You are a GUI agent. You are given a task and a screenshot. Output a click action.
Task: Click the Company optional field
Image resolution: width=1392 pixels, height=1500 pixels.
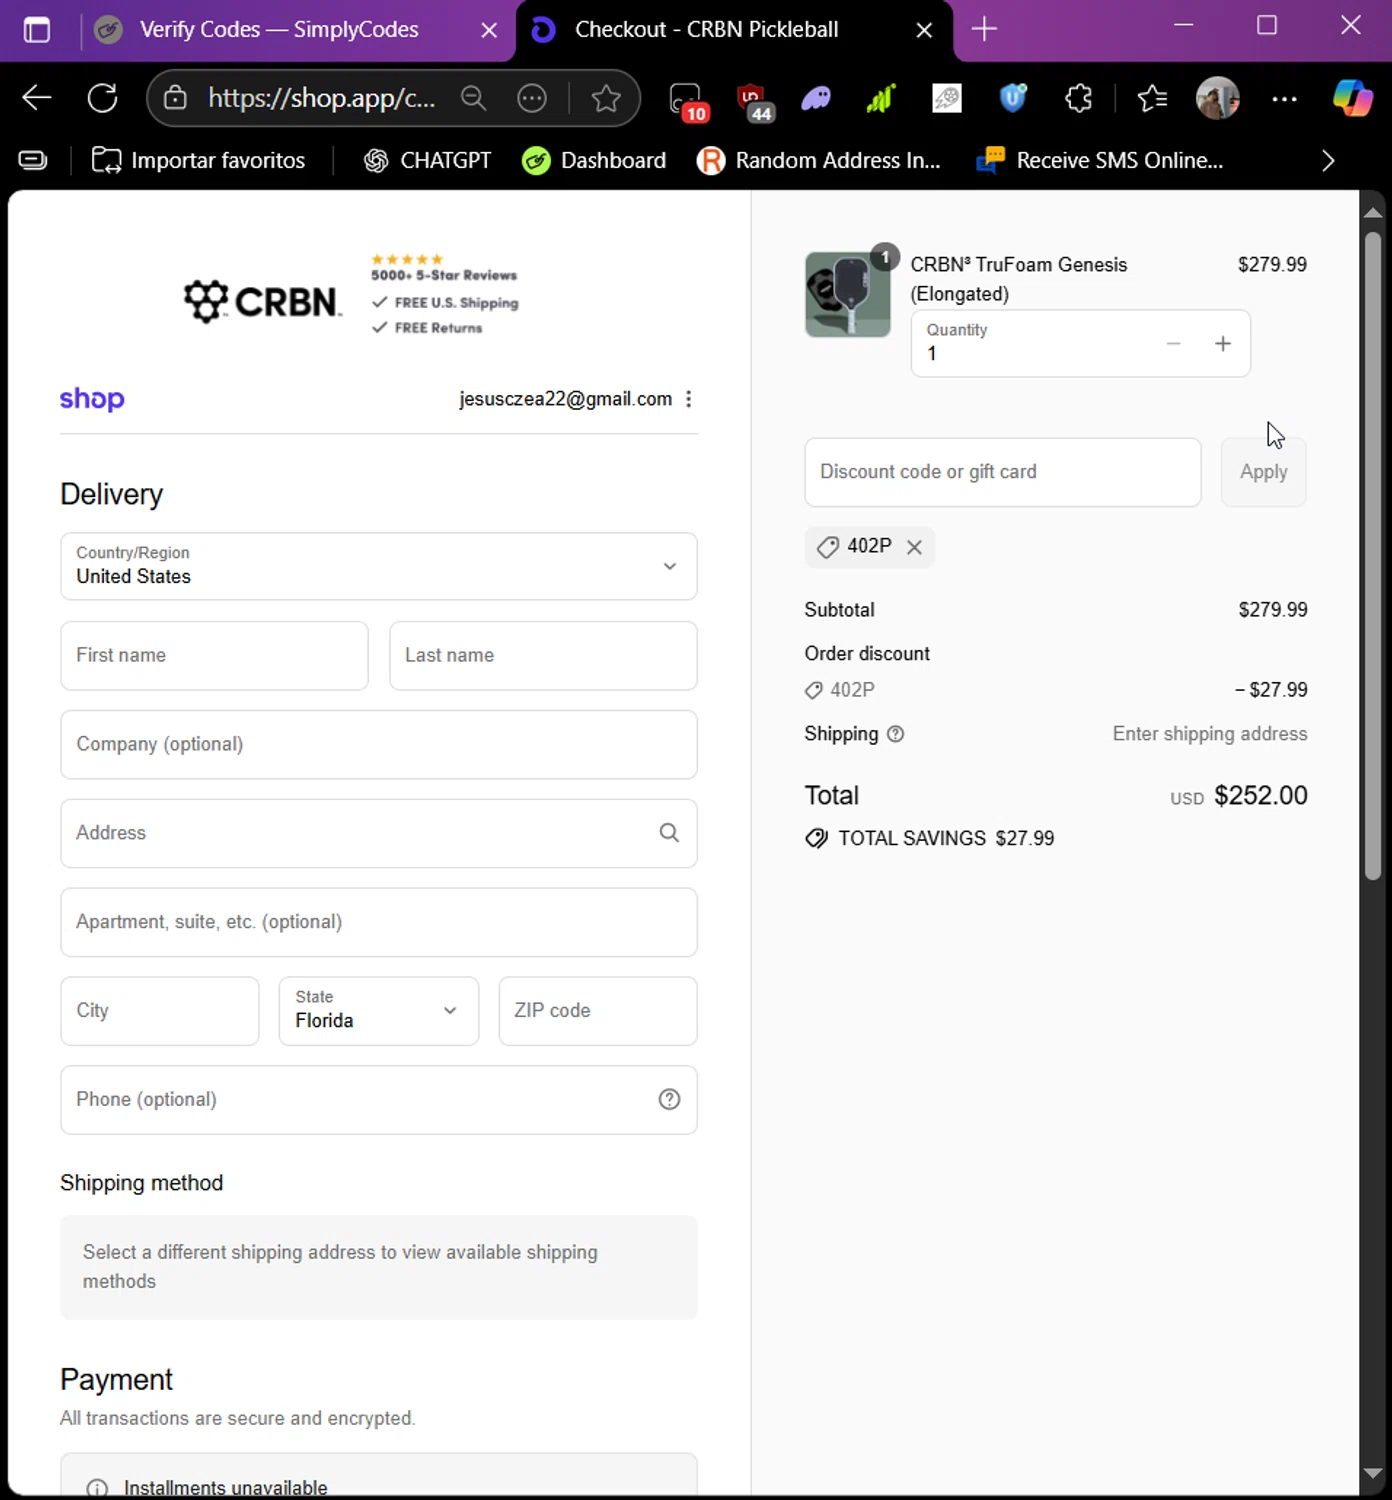coord(379,745)
